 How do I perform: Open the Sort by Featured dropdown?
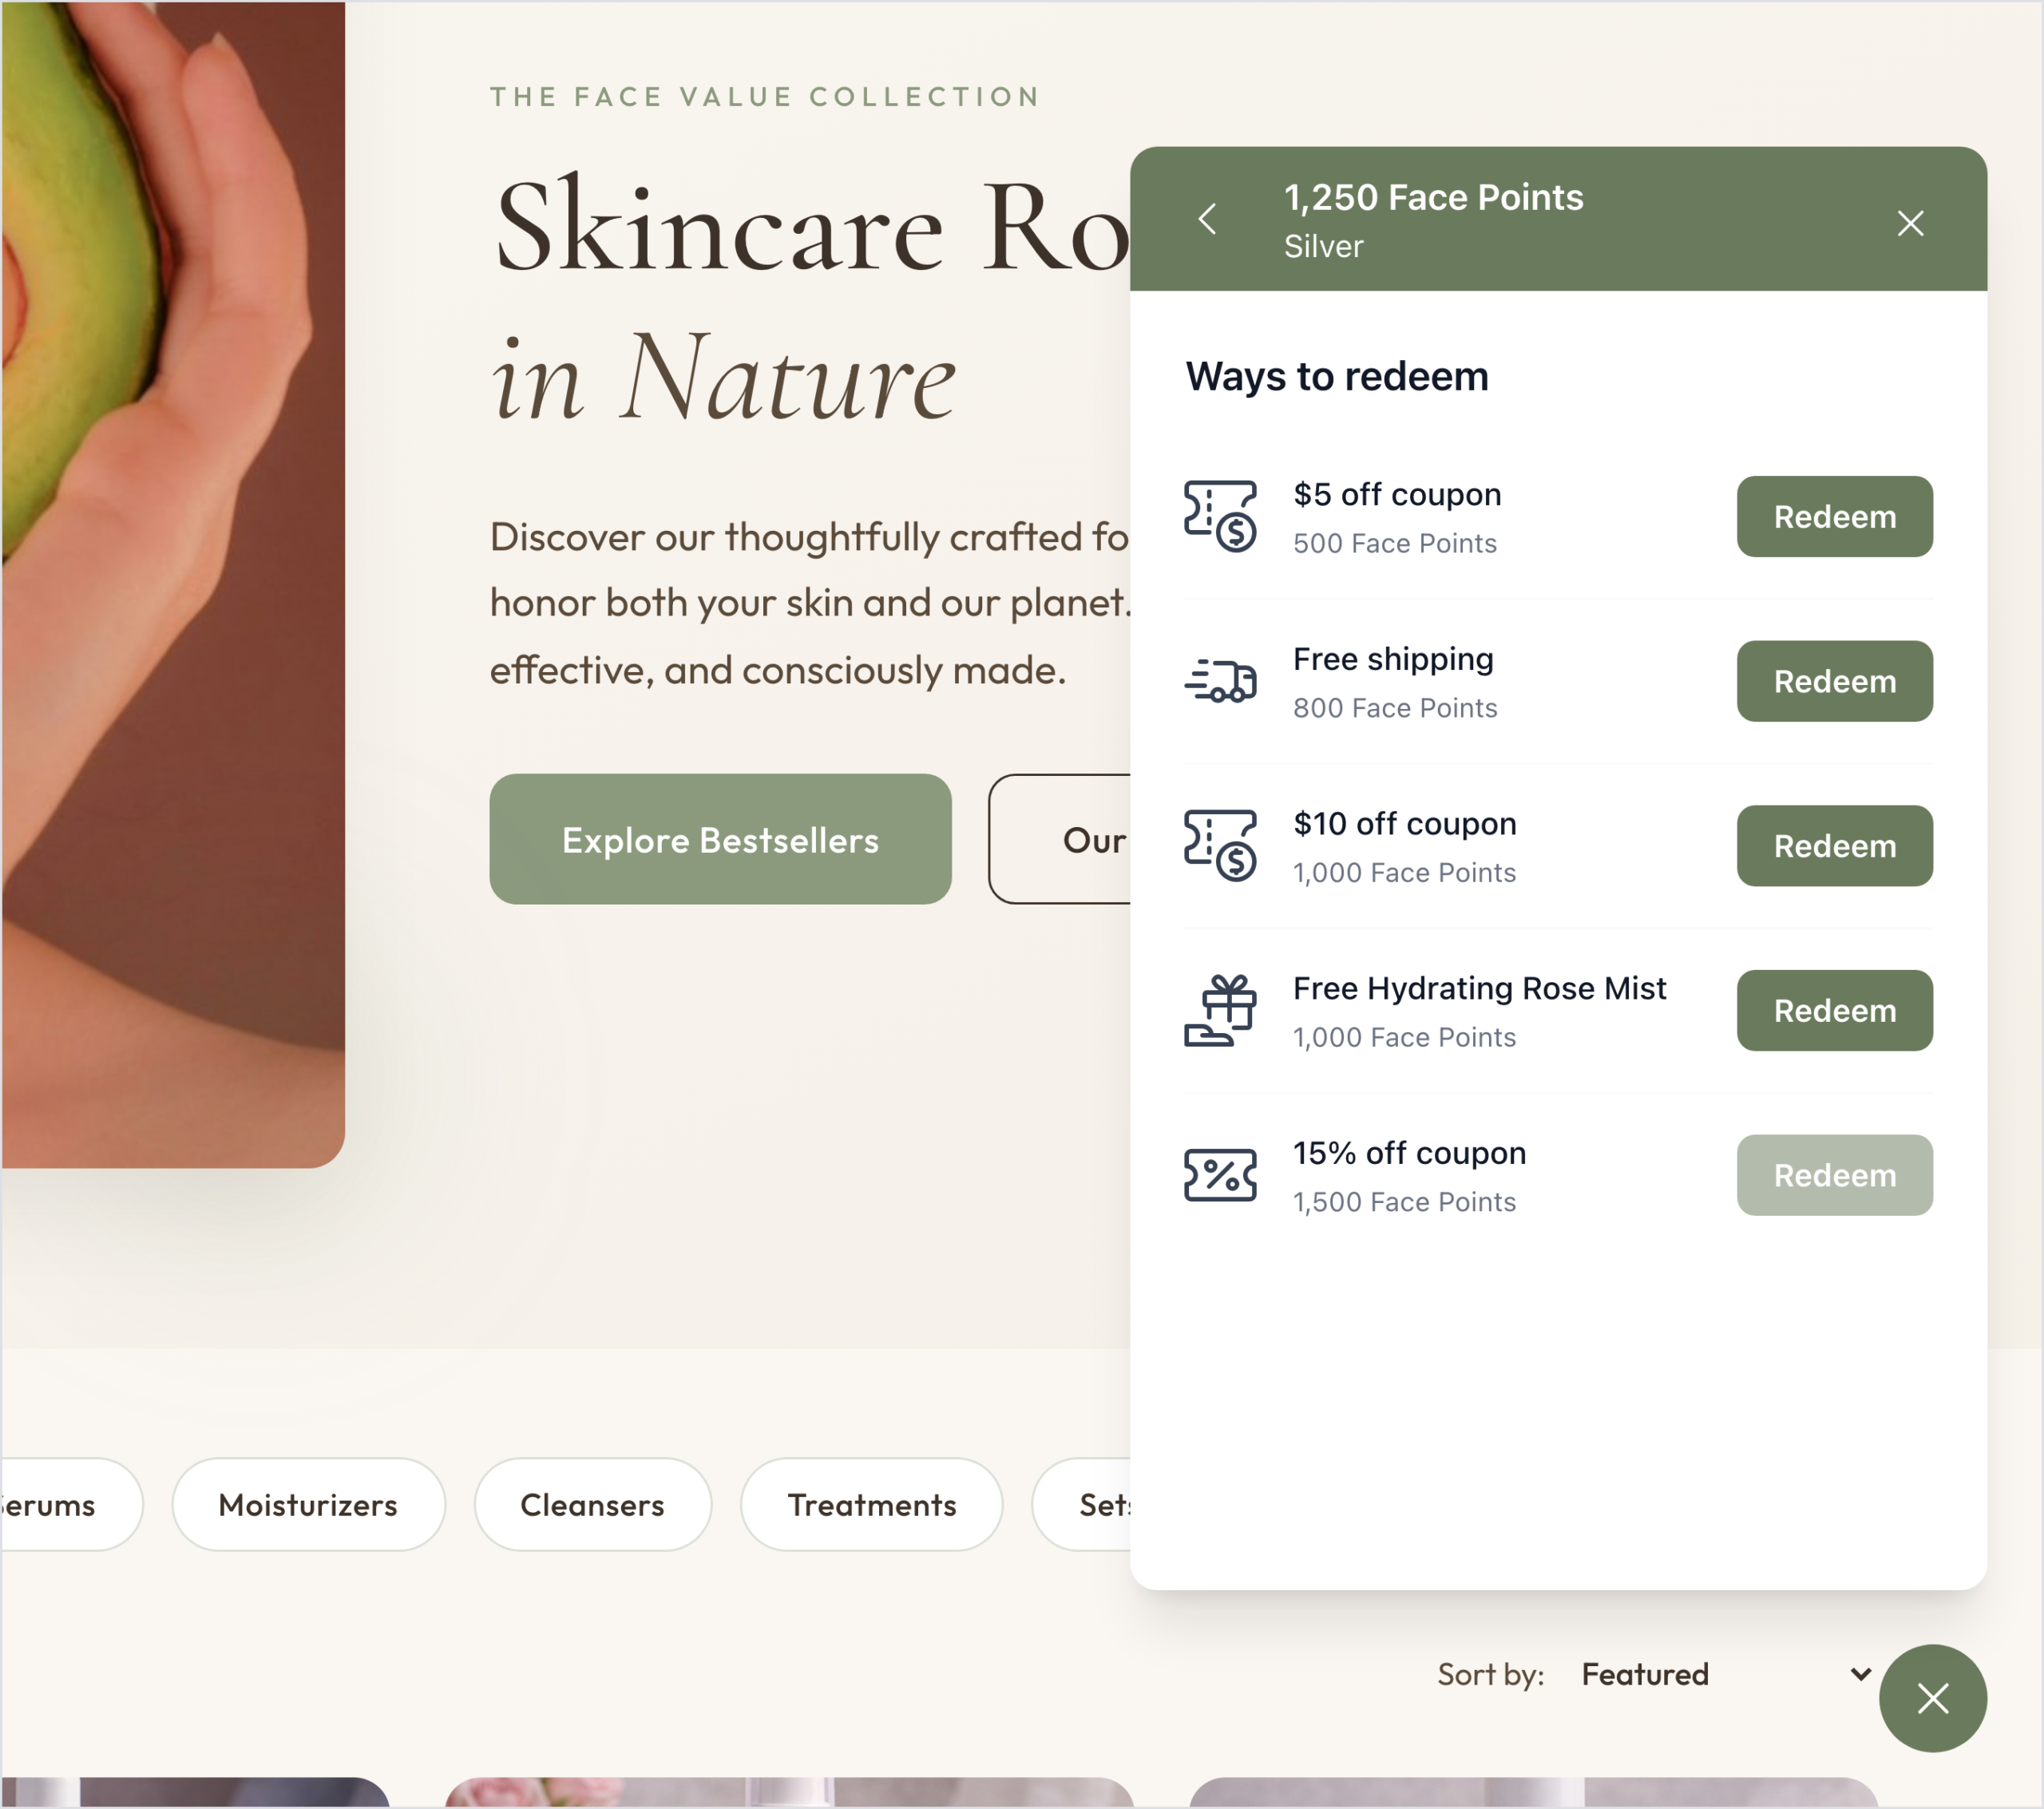pos(1726,1674)
